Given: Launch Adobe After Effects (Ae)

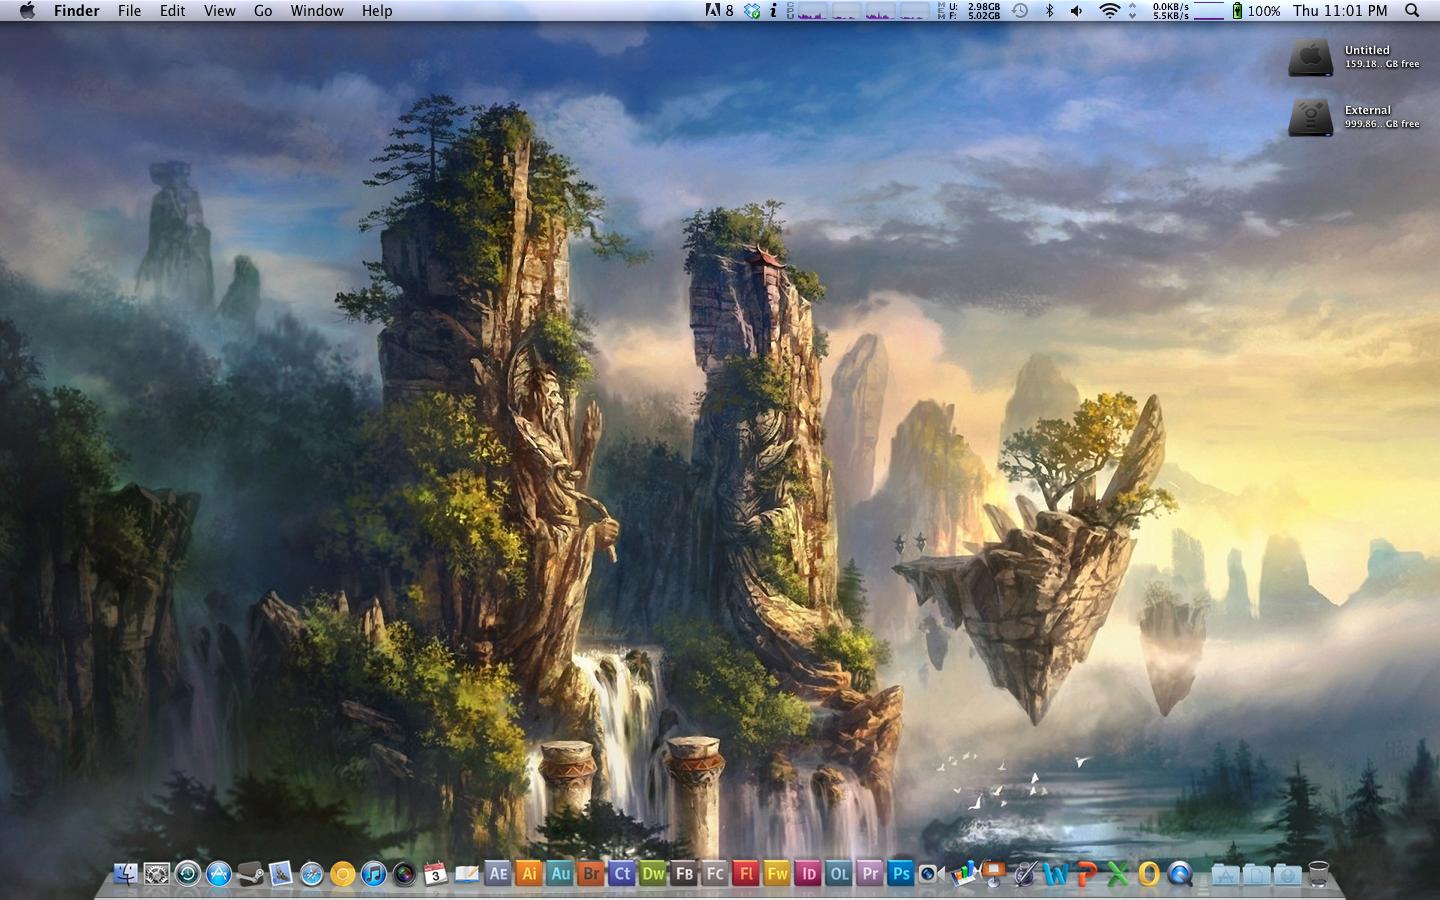Looking at the screenshot, I should [x=498, y=874].
